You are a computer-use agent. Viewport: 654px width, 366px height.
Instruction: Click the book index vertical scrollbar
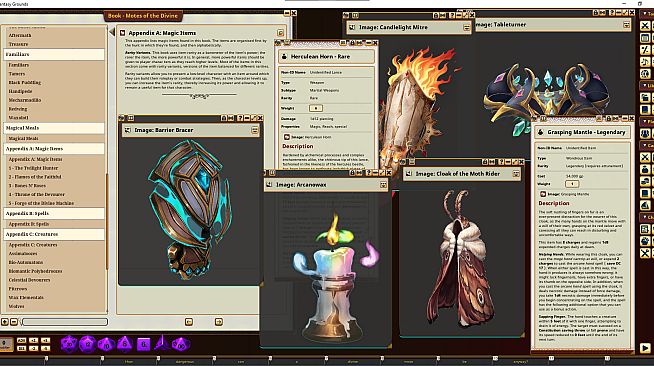[x=107, y=221]
